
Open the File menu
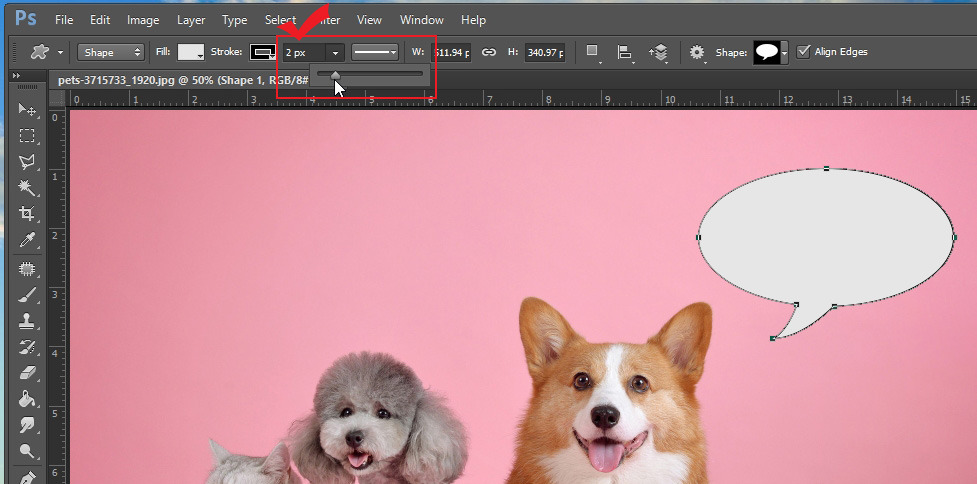point(64,20)
